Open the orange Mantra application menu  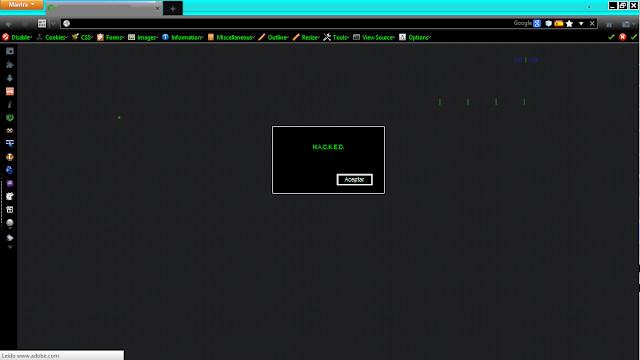pyautogui.click(x=22, y=5)
